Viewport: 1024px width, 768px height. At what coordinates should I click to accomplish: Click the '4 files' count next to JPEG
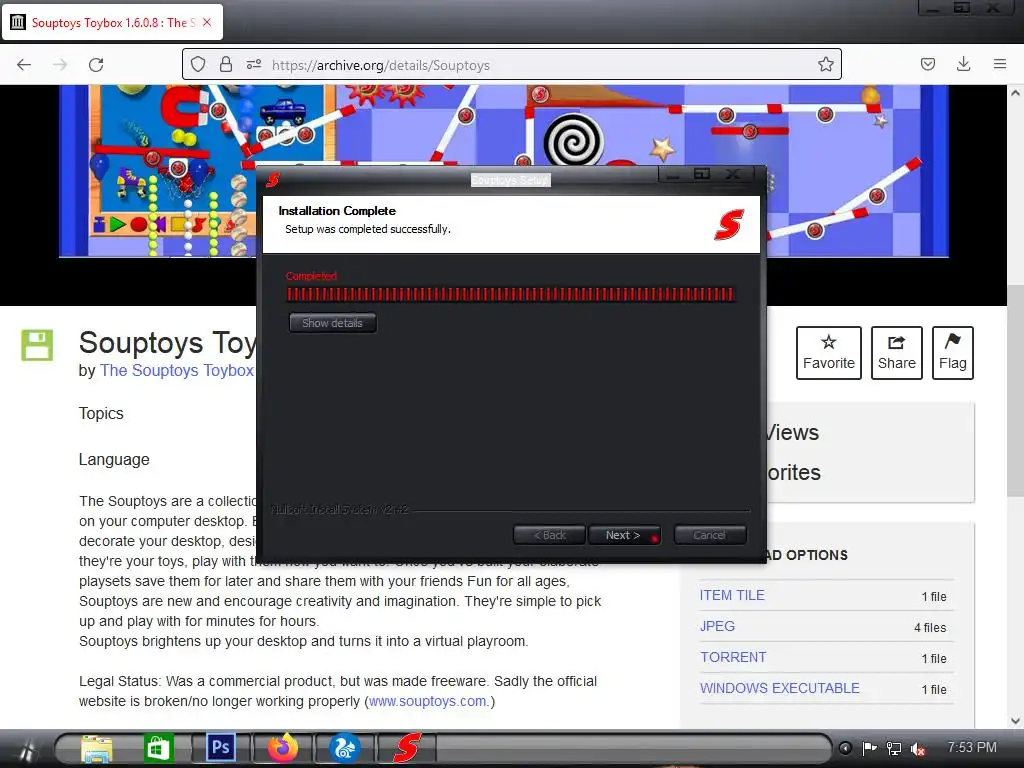[x=930, y=628]
